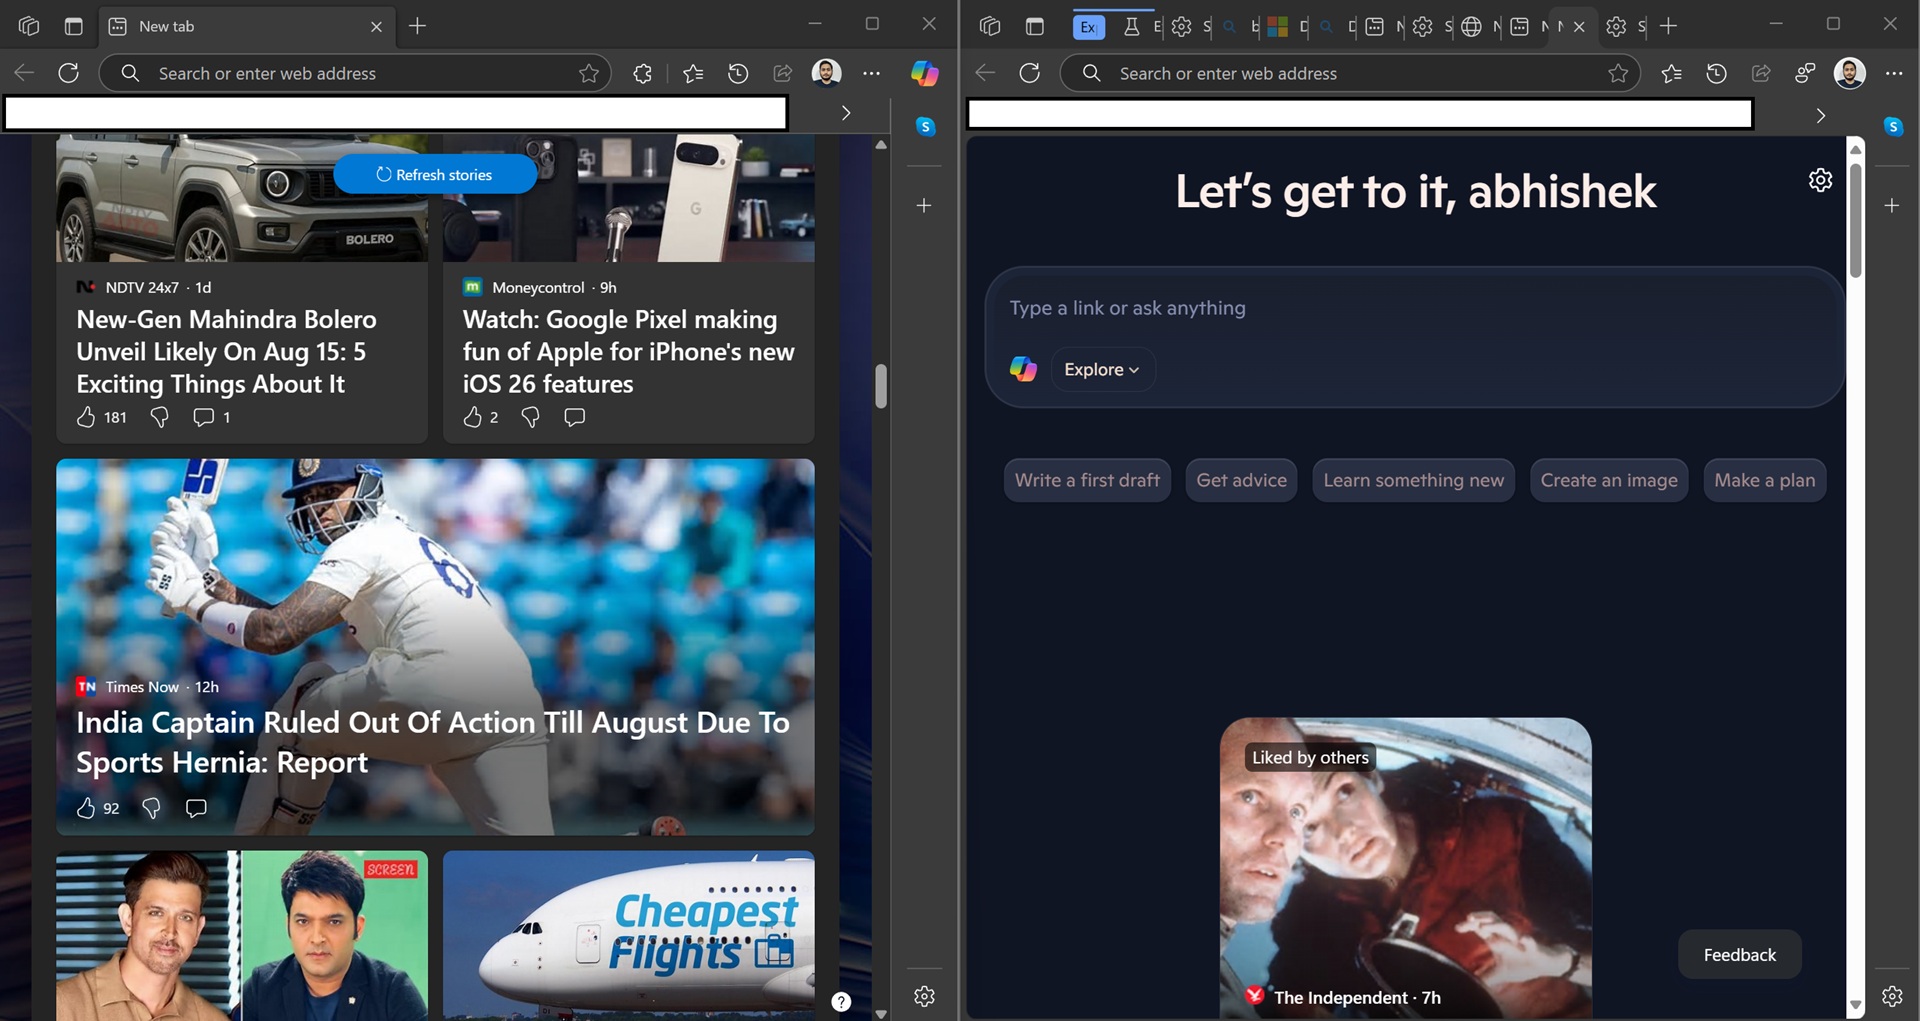Open Extensions puzzle icon in left window
1920x1021 pixels.
tap(642, 73)
